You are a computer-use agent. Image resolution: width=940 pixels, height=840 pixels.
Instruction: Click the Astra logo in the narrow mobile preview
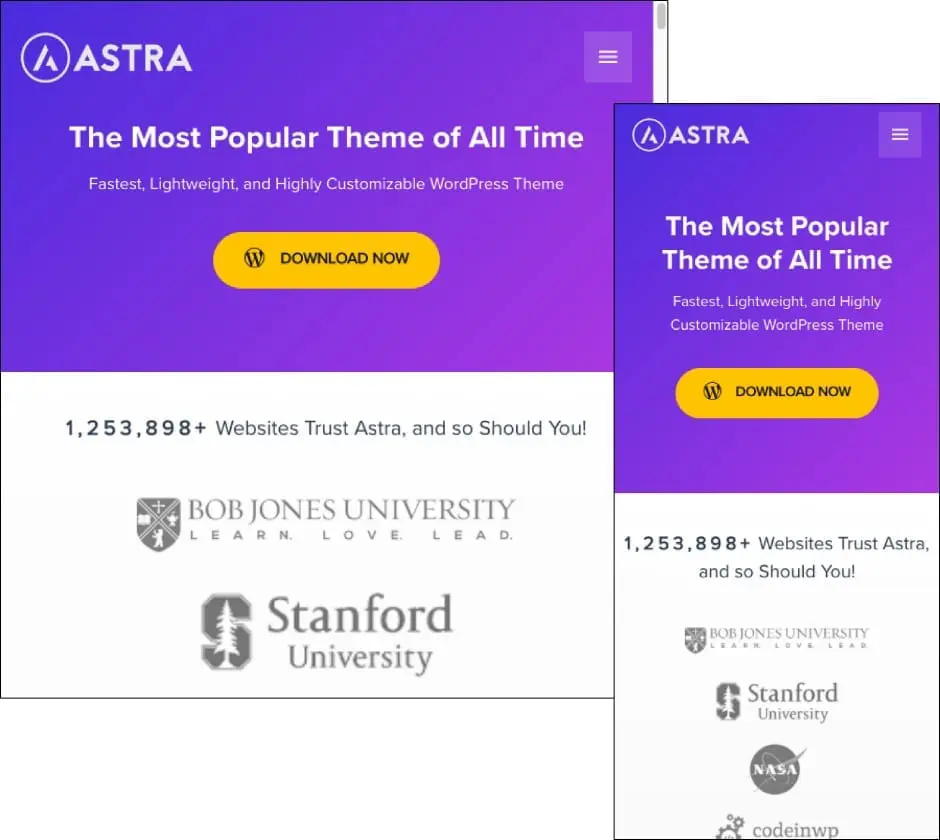[x=690, y=135]
